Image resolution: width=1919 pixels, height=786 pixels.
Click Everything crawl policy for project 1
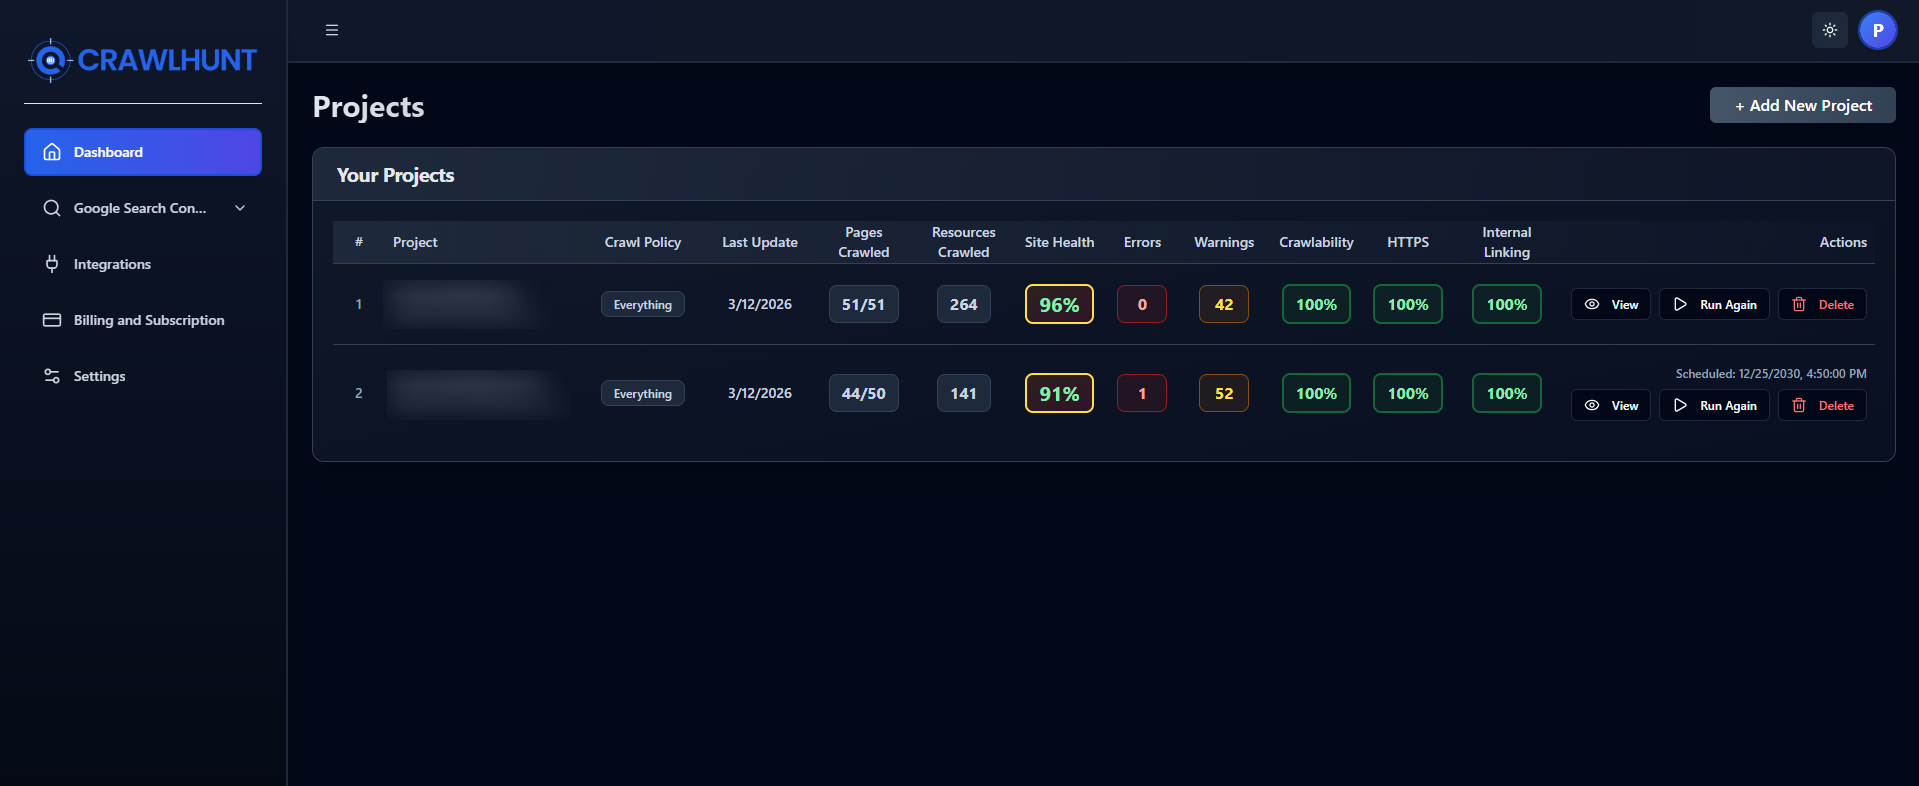642,304
